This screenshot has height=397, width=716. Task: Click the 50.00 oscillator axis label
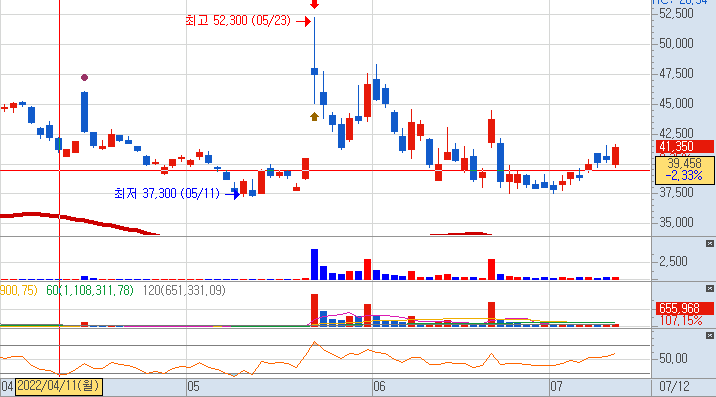click(x=673, y=358)
